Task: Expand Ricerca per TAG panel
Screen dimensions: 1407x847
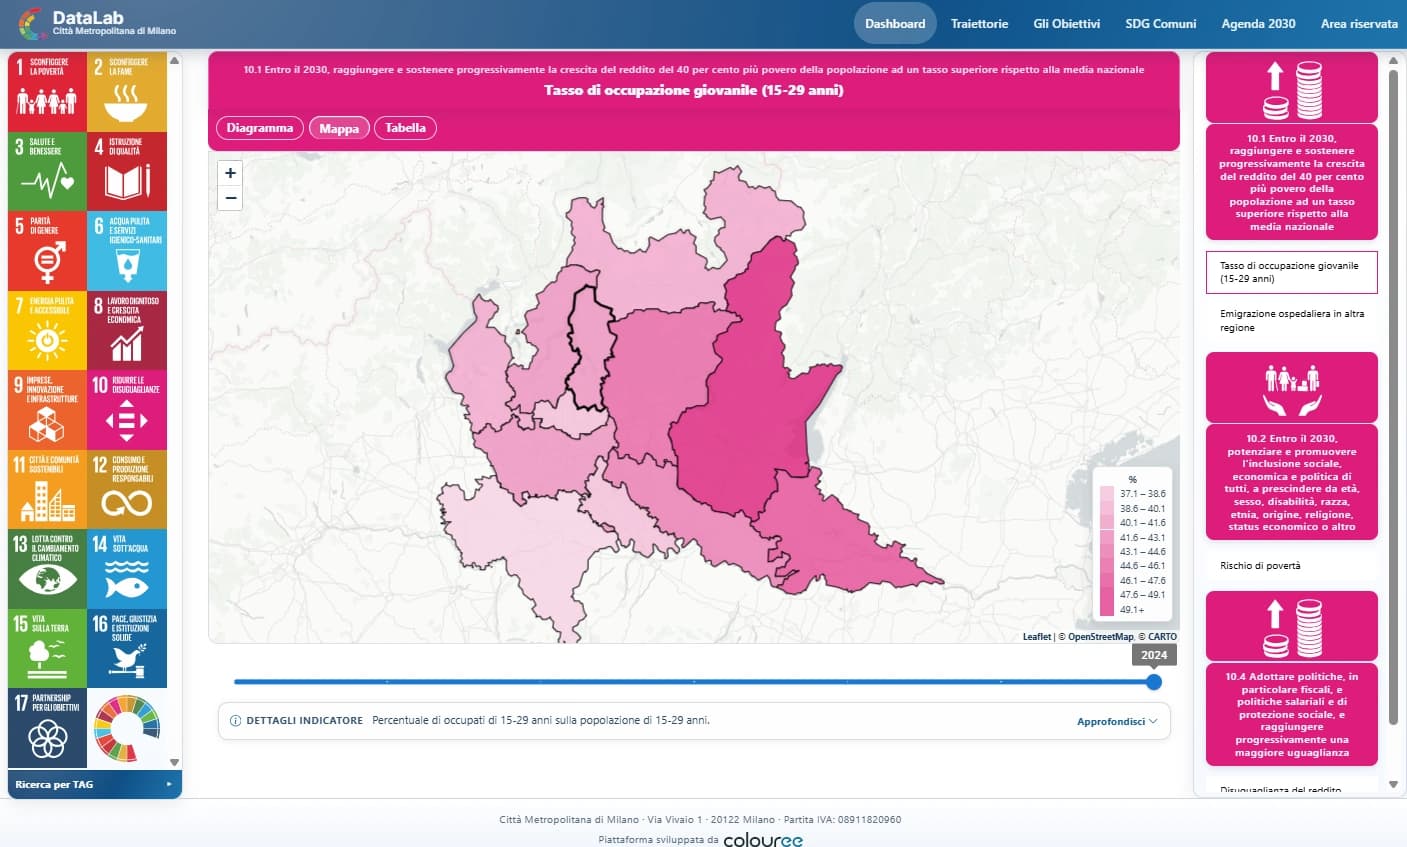Action: [95, 784]
